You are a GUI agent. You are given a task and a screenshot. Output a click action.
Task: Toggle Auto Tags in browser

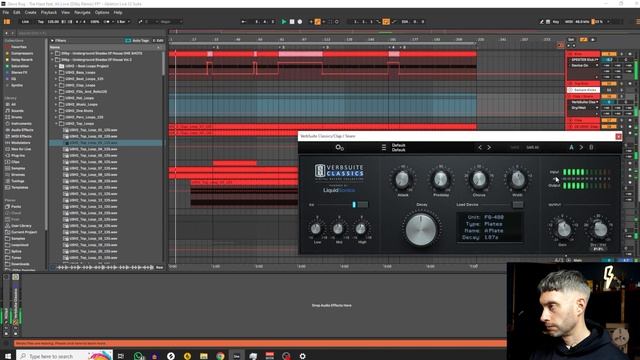137,40
